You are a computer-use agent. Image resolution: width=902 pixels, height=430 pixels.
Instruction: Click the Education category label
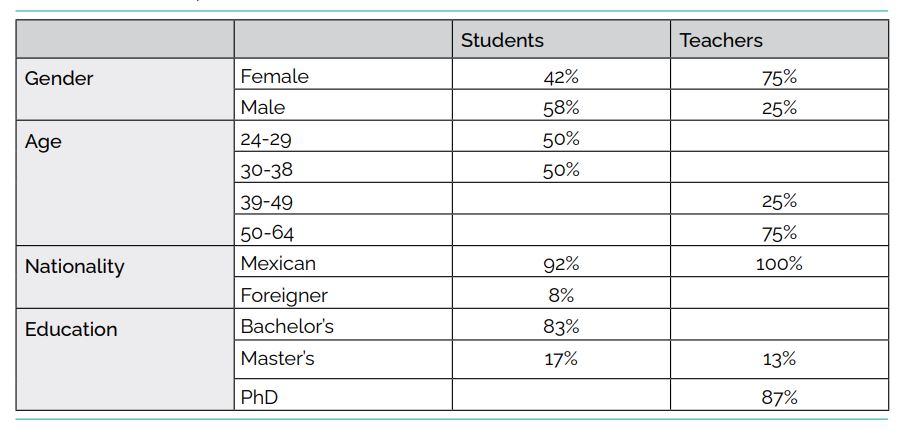pyautogui.click(x=71, y=329)
